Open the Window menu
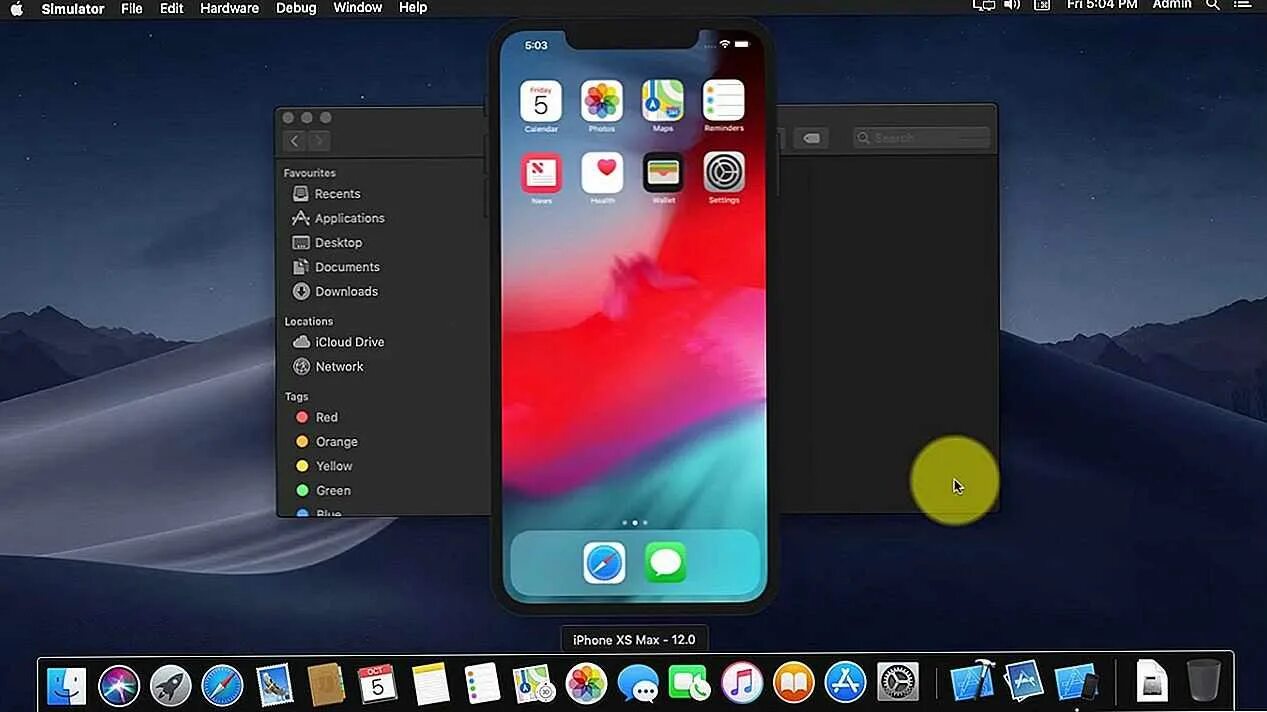The image size is (1267, 712). click(x=358, y=8)
